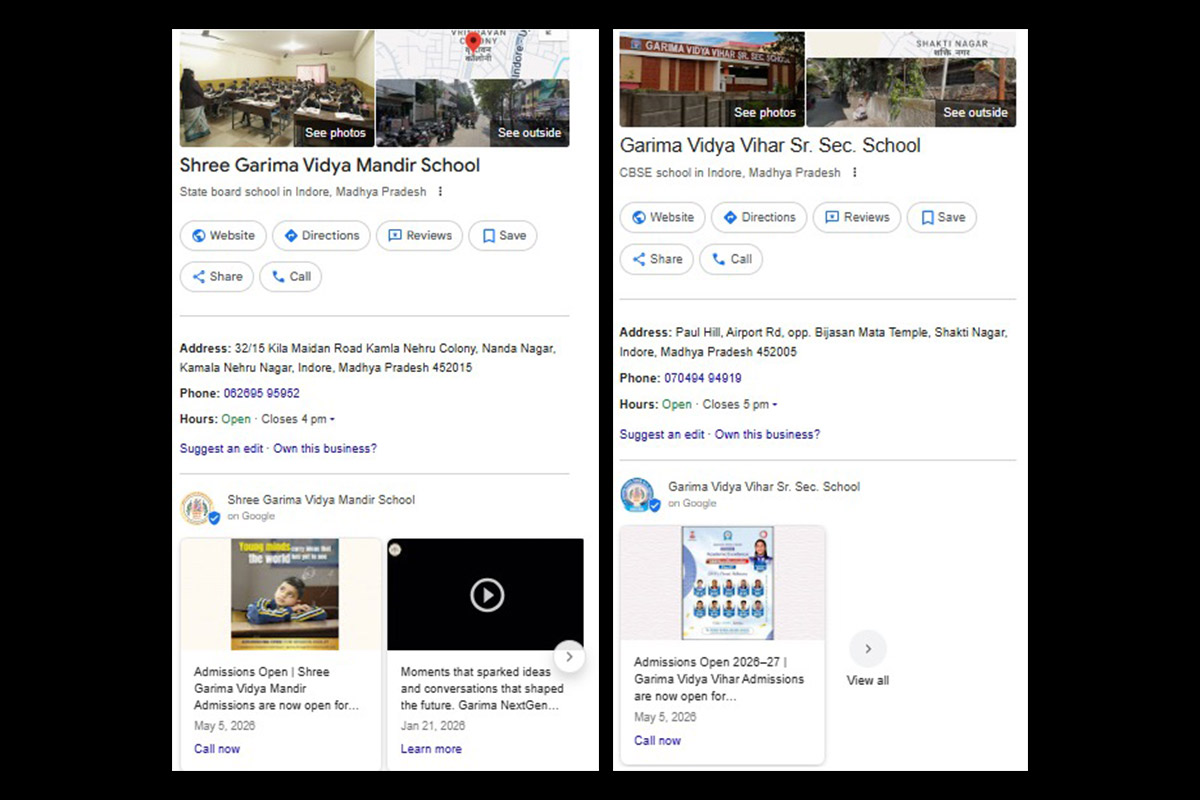This screenshot has width=1200, height=800.
Task: Click Own this business under Closes 5 pm
Action: [x=767, y=435]
